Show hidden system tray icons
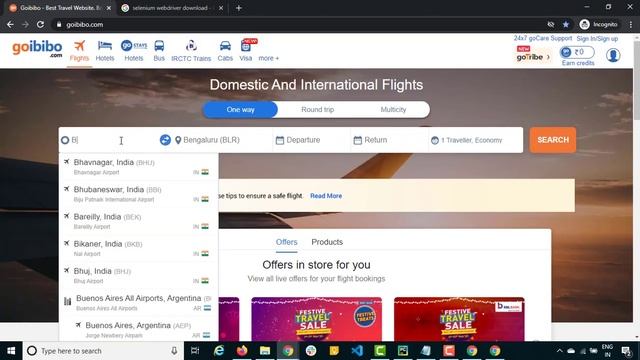Screen dimensions: 640x360 560,351
